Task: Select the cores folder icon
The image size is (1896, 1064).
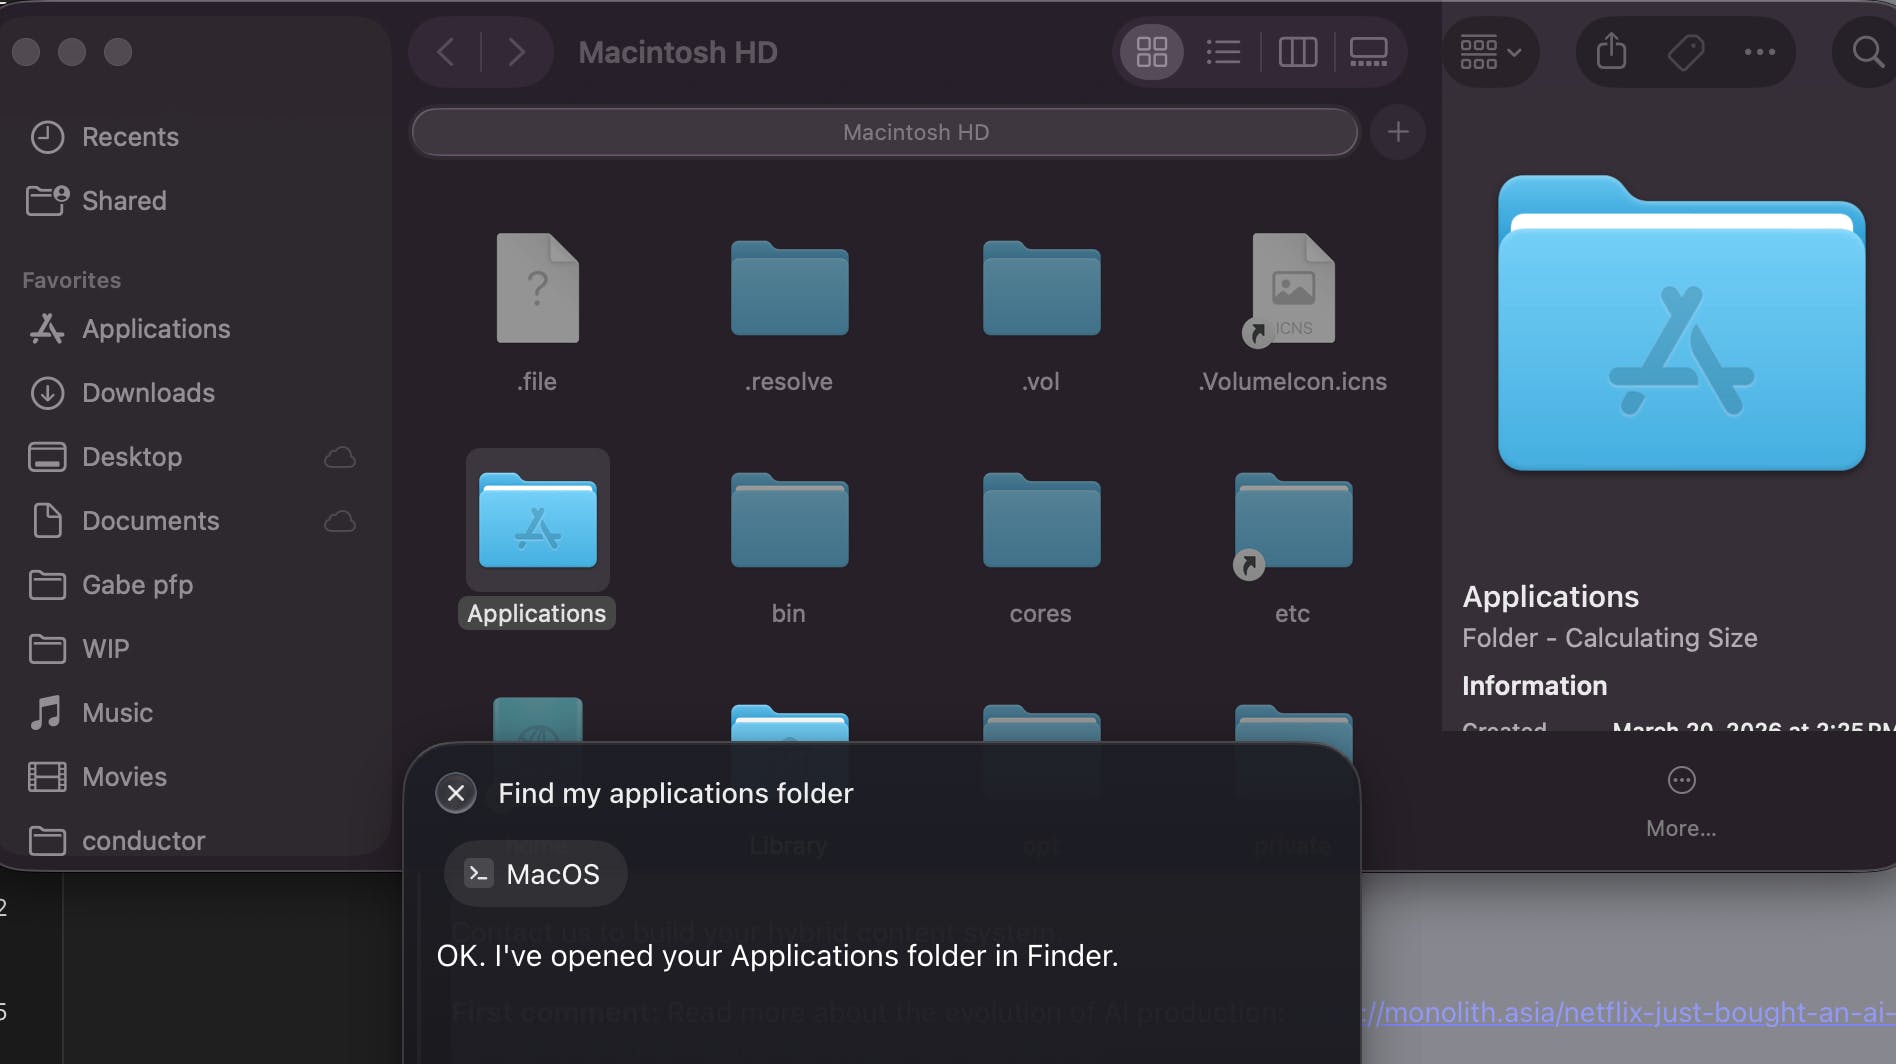Action: [x=1042, y=520]
